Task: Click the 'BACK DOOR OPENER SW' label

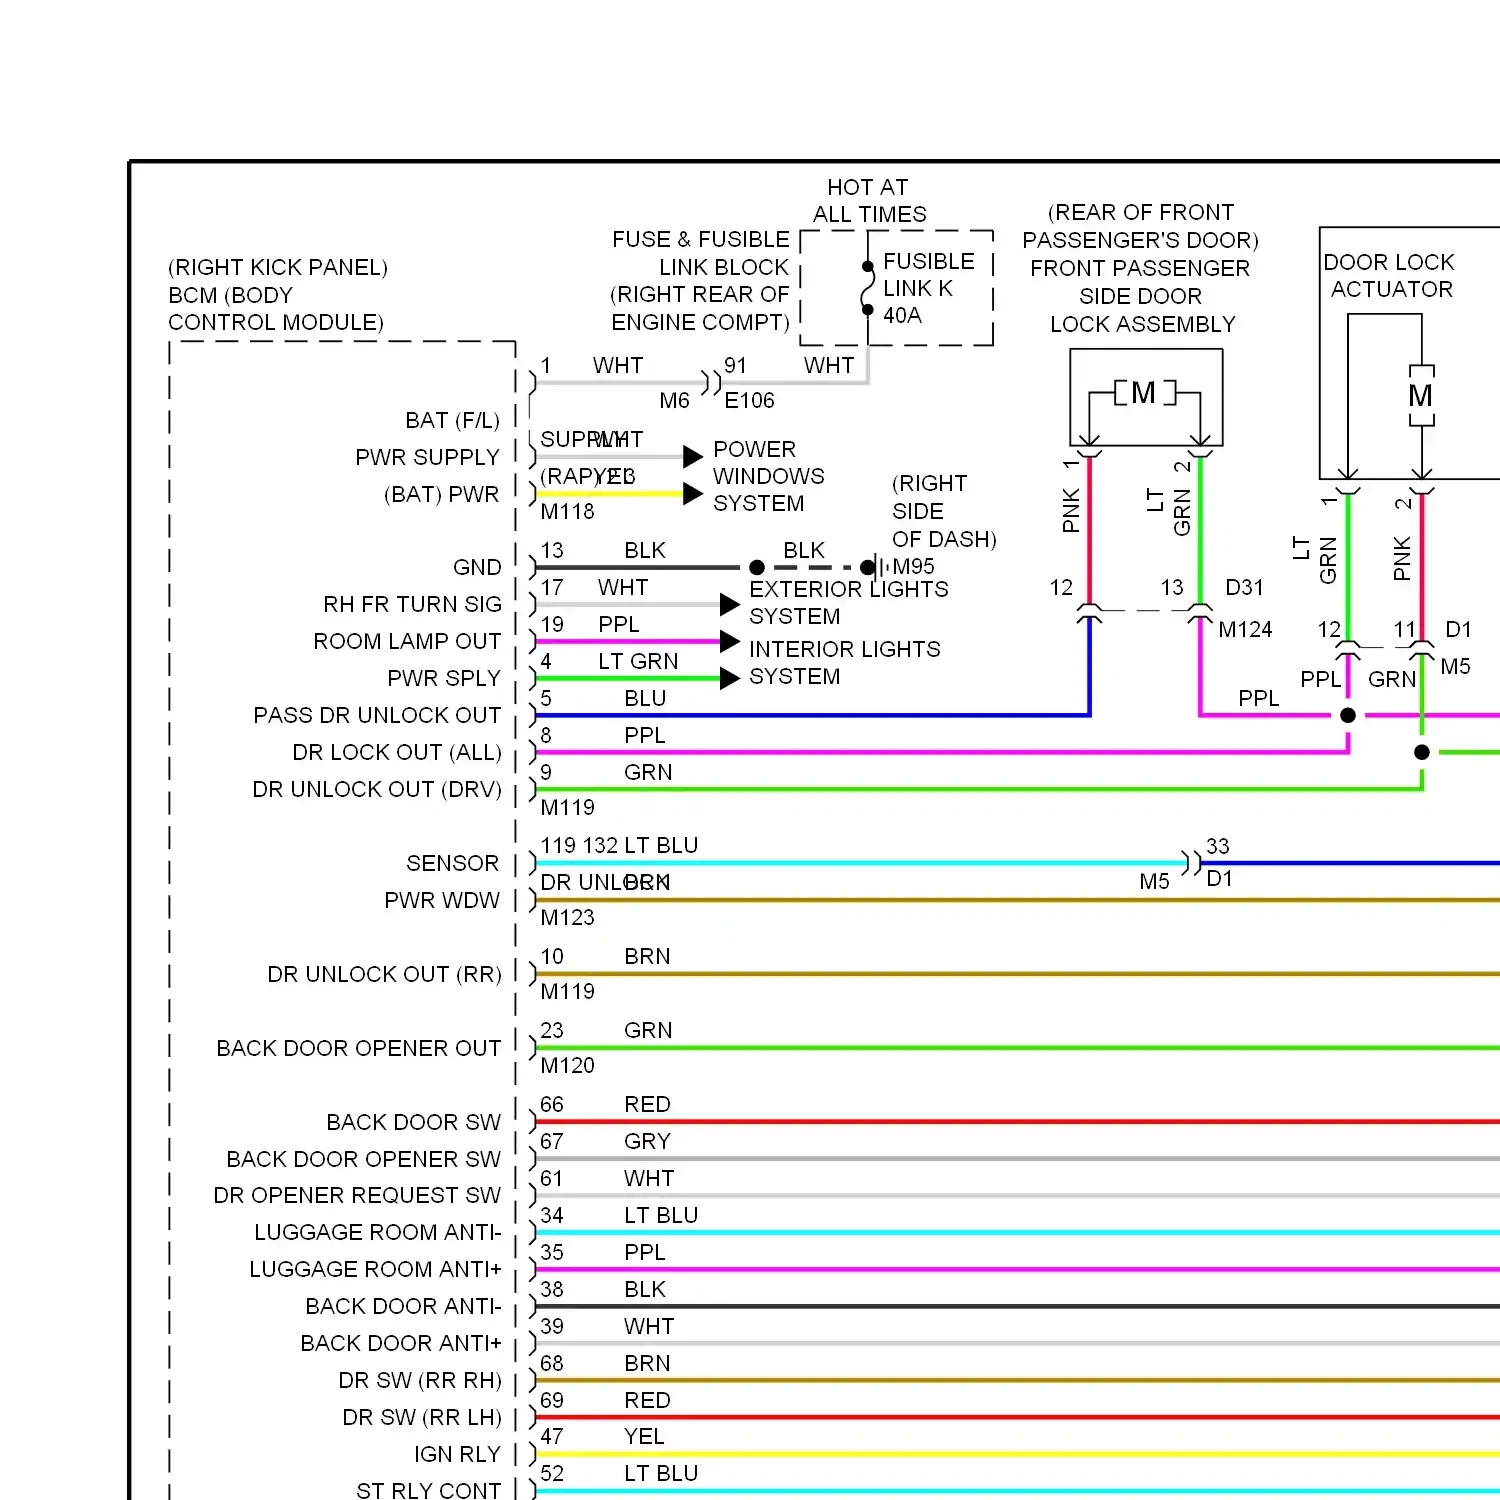Action: click(x=364, y=1159)
